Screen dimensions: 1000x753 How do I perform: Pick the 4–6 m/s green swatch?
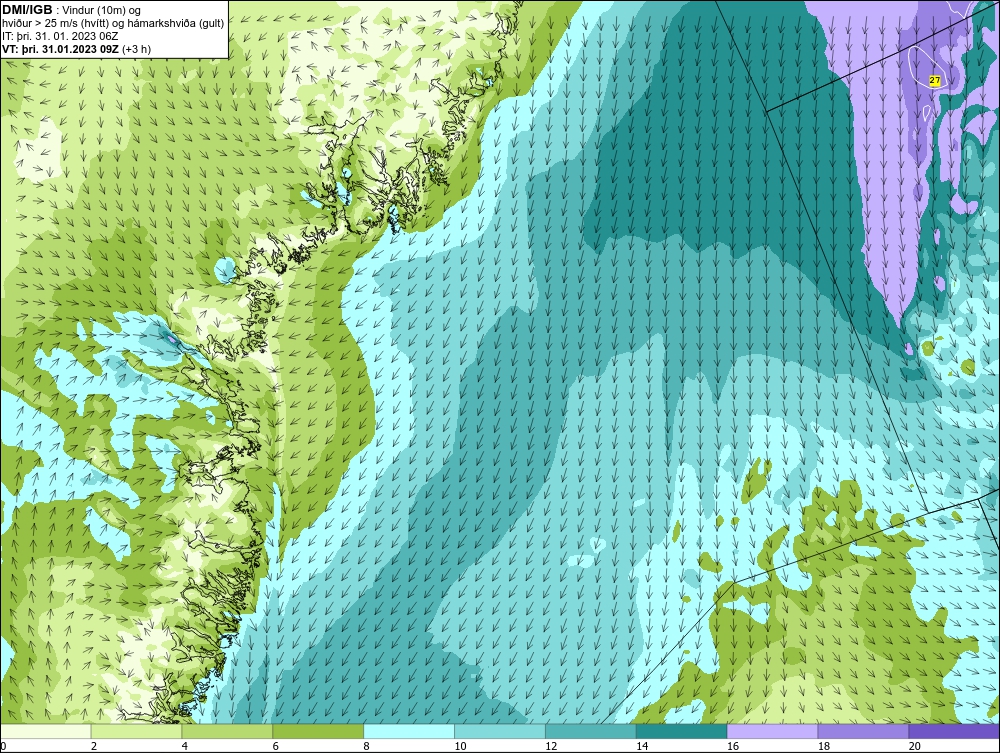227,731
